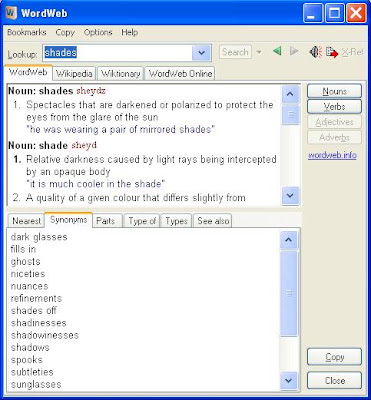Click the X-Ref toolbar button
Screen dimensions: 371x400
click(x=353, y=52)
